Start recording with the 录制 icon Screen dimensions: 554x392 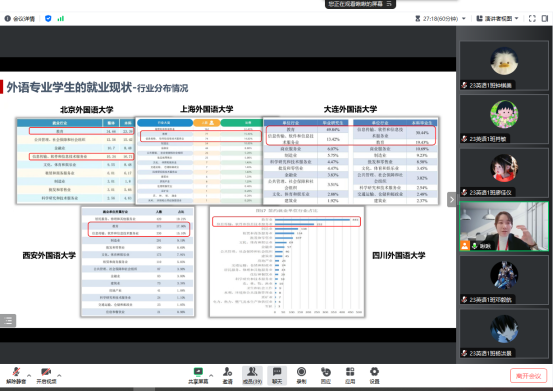click(301, 375)
